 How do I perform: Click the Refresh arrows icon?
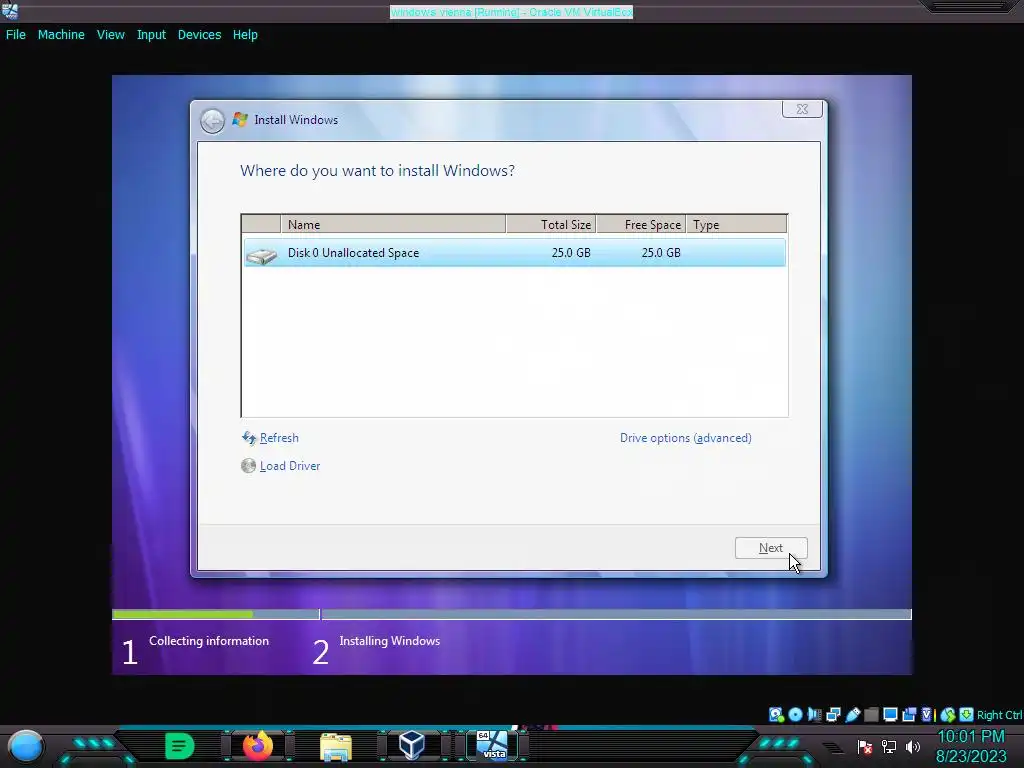[248, 438]
